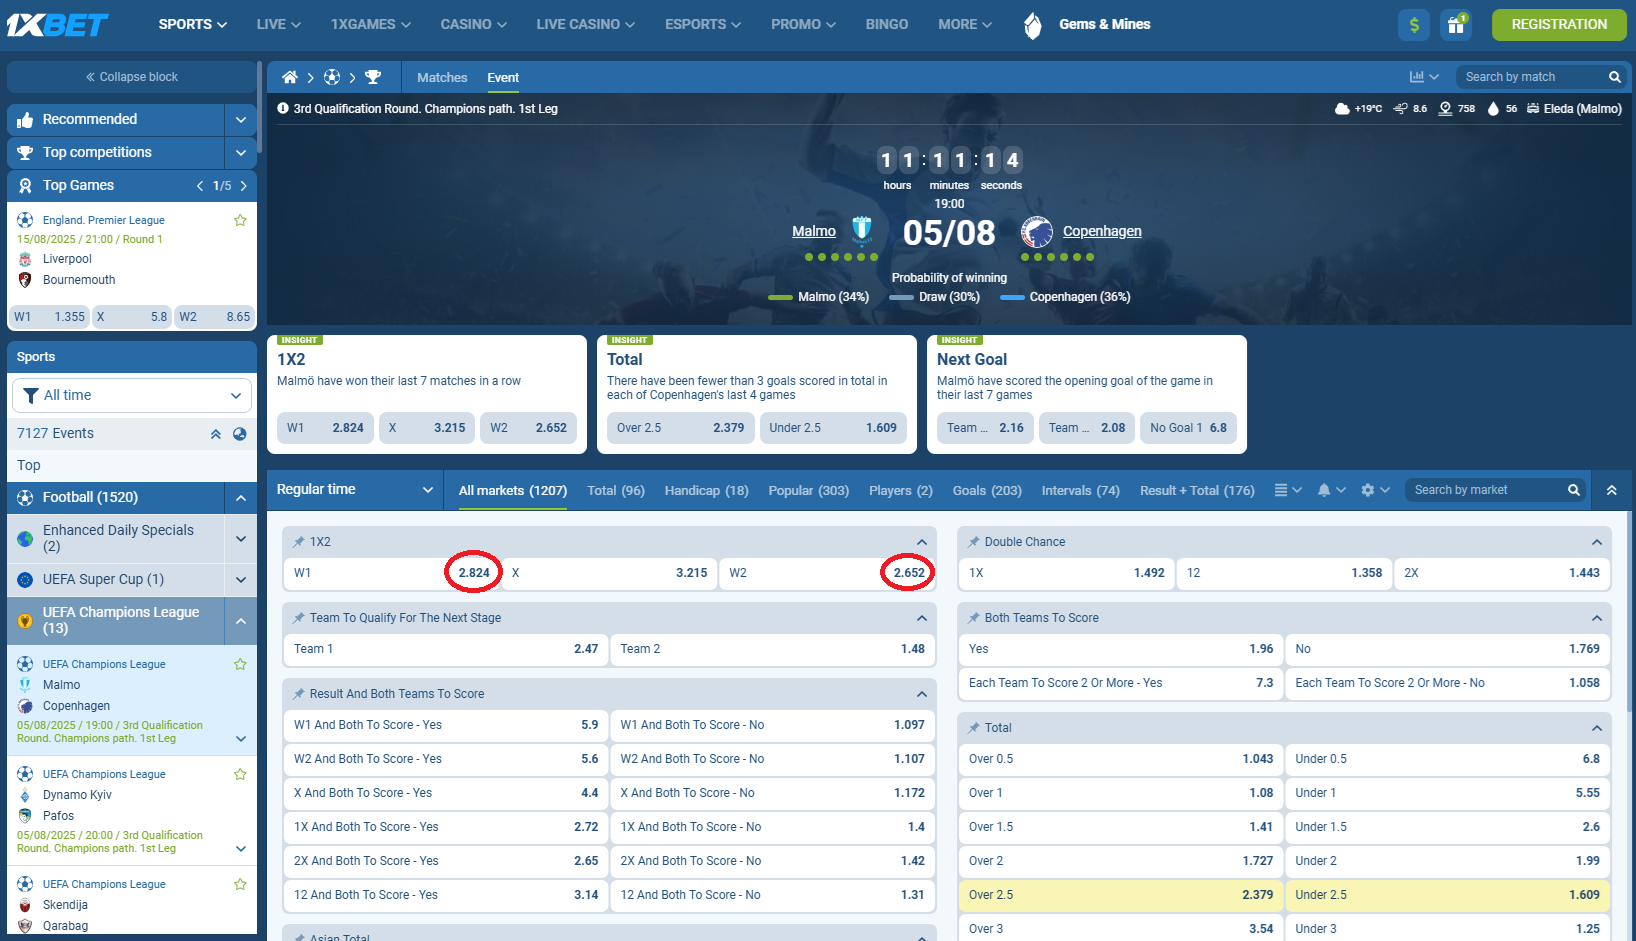Click the Gems & Mines gem icon
The width and height of the screenshot is (1636, 941).
(1033, 25)
